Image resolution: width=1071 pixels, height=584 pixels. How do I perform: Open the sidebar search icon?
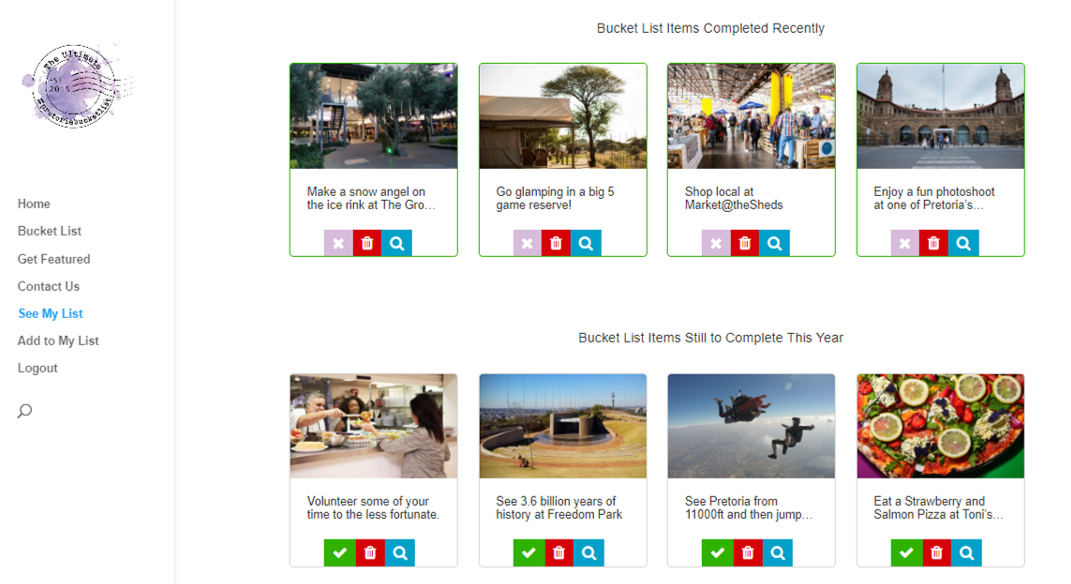tap(25, 411)
